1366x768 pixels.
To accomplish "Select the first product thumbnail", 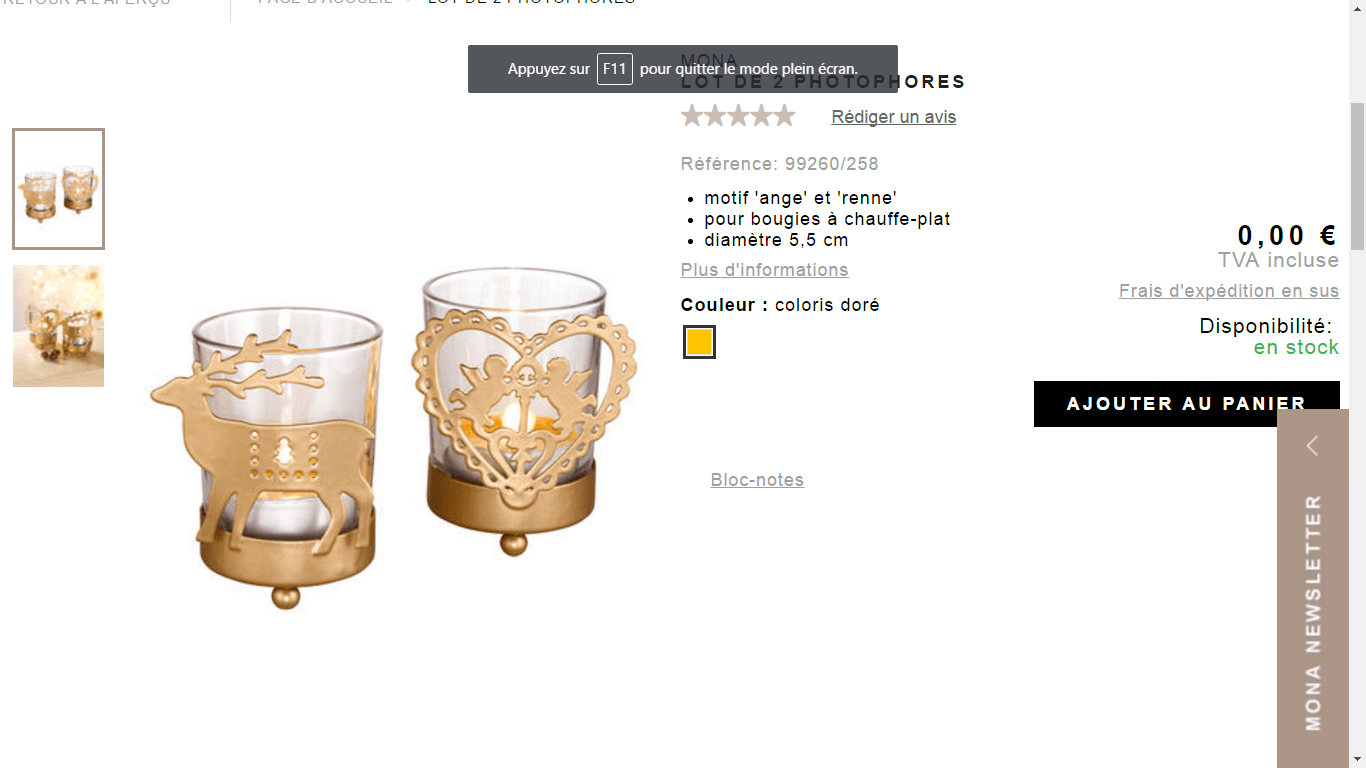I will (x=58, y=189).
